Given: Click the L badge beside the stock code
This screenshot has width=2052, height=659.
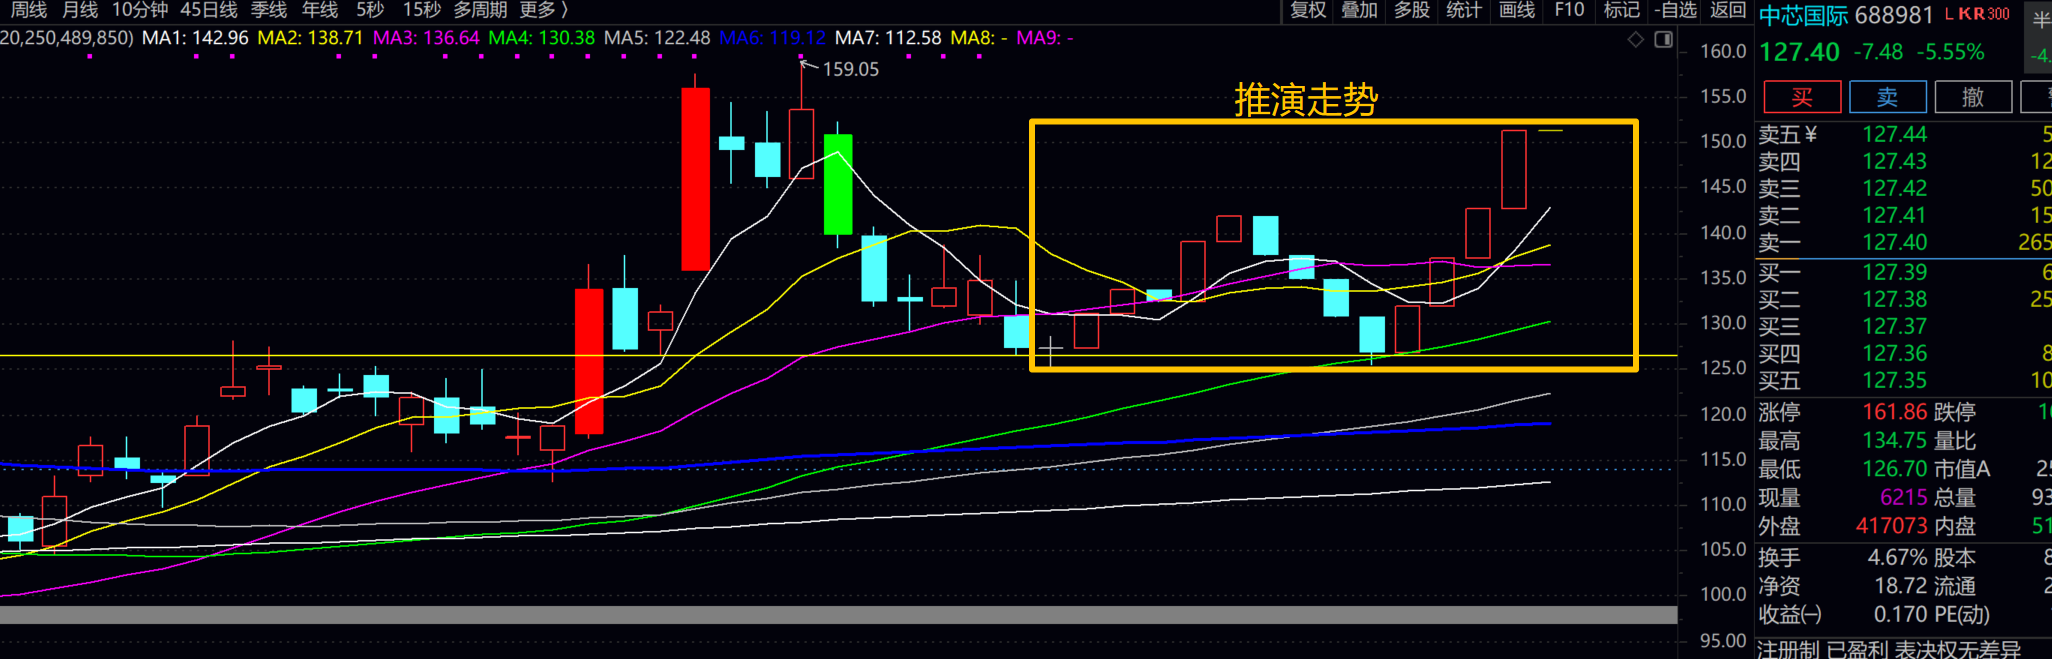Looking at the screenshot, I should pyautogui.click(x=1950, y=14).
